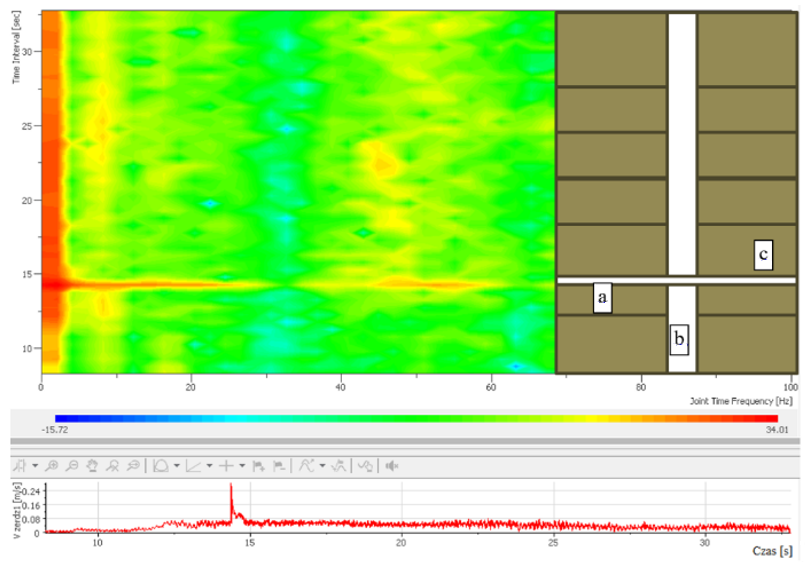The width and height of the screenshot is (808, 566).
Task: Click the label box marked 'c'
Action: point(763,255)
